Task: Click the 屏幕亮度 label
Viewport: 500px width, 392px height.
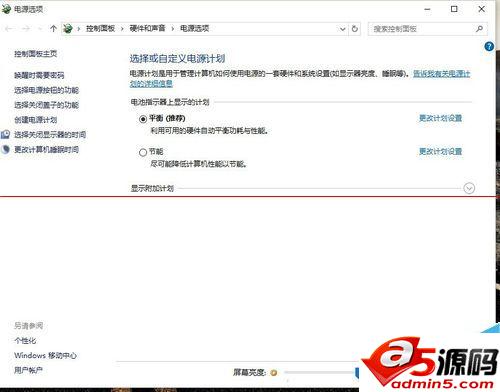Action: 250,372
